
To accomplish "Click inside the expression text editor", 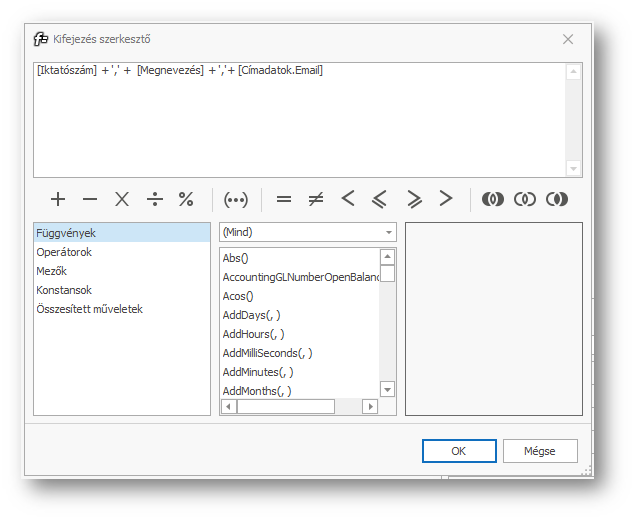I will pyautogui.click(x=300, y=120).
